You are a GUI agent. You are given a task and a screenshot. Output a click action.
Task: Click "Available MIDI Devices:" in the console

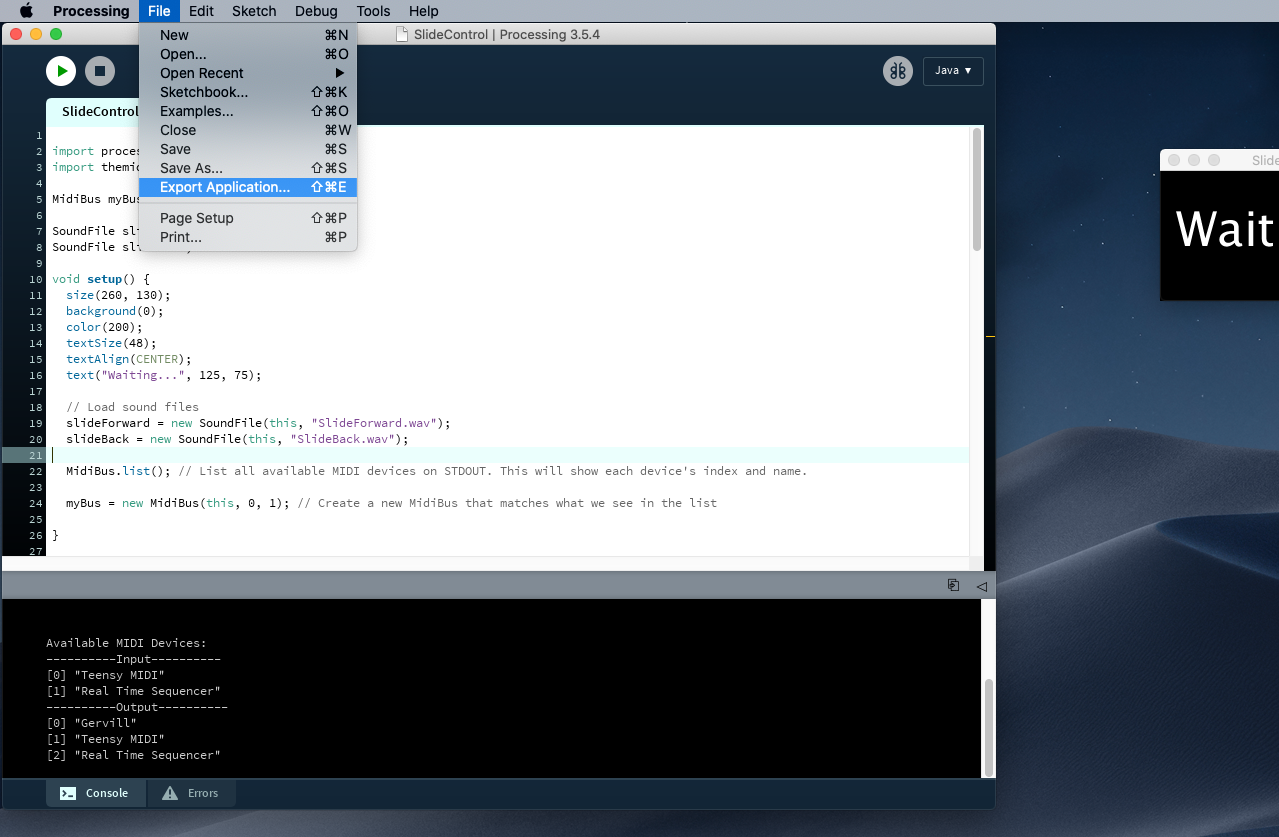pyautogui.click(x=126, y=643)
